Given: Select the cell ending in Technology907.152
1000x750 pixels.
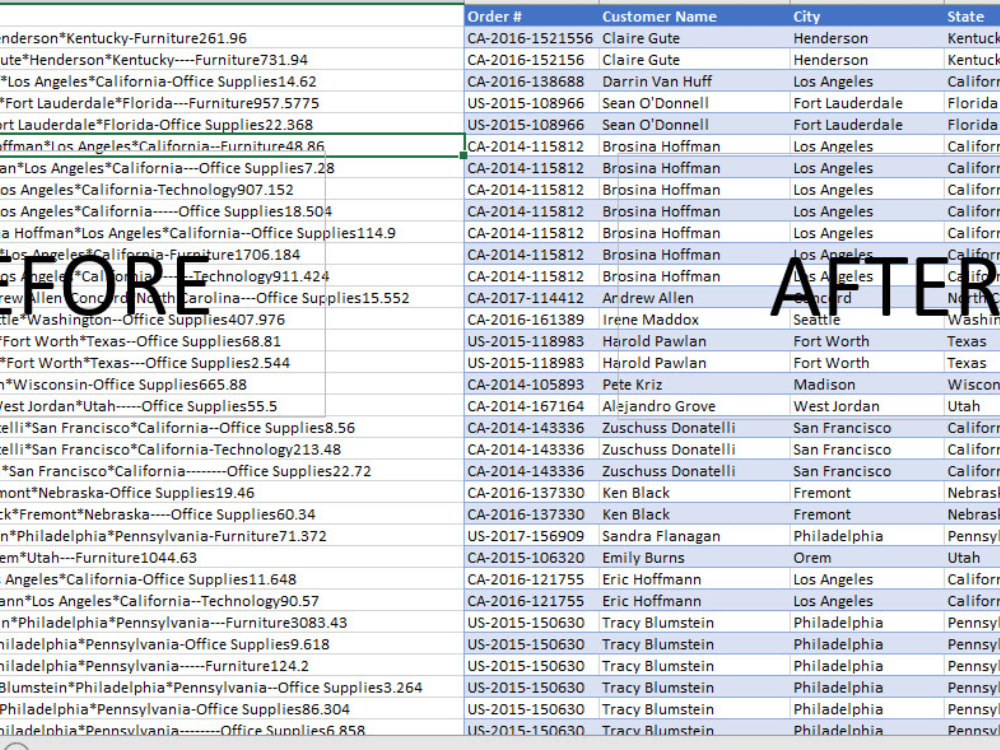Looking at the screenshot, I should [232, 190].
